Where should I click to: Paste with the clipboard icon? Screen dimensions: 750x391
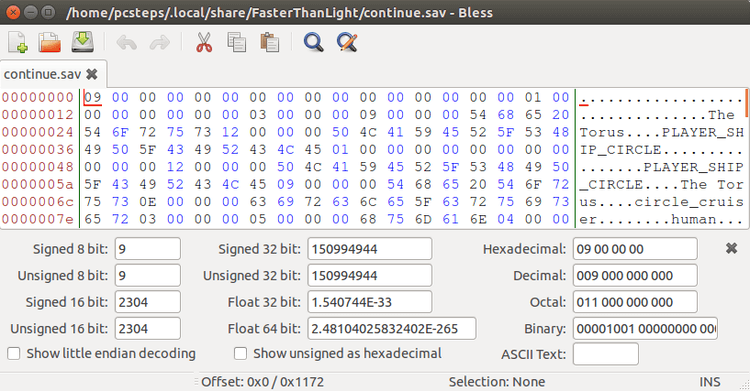(270, 42)
